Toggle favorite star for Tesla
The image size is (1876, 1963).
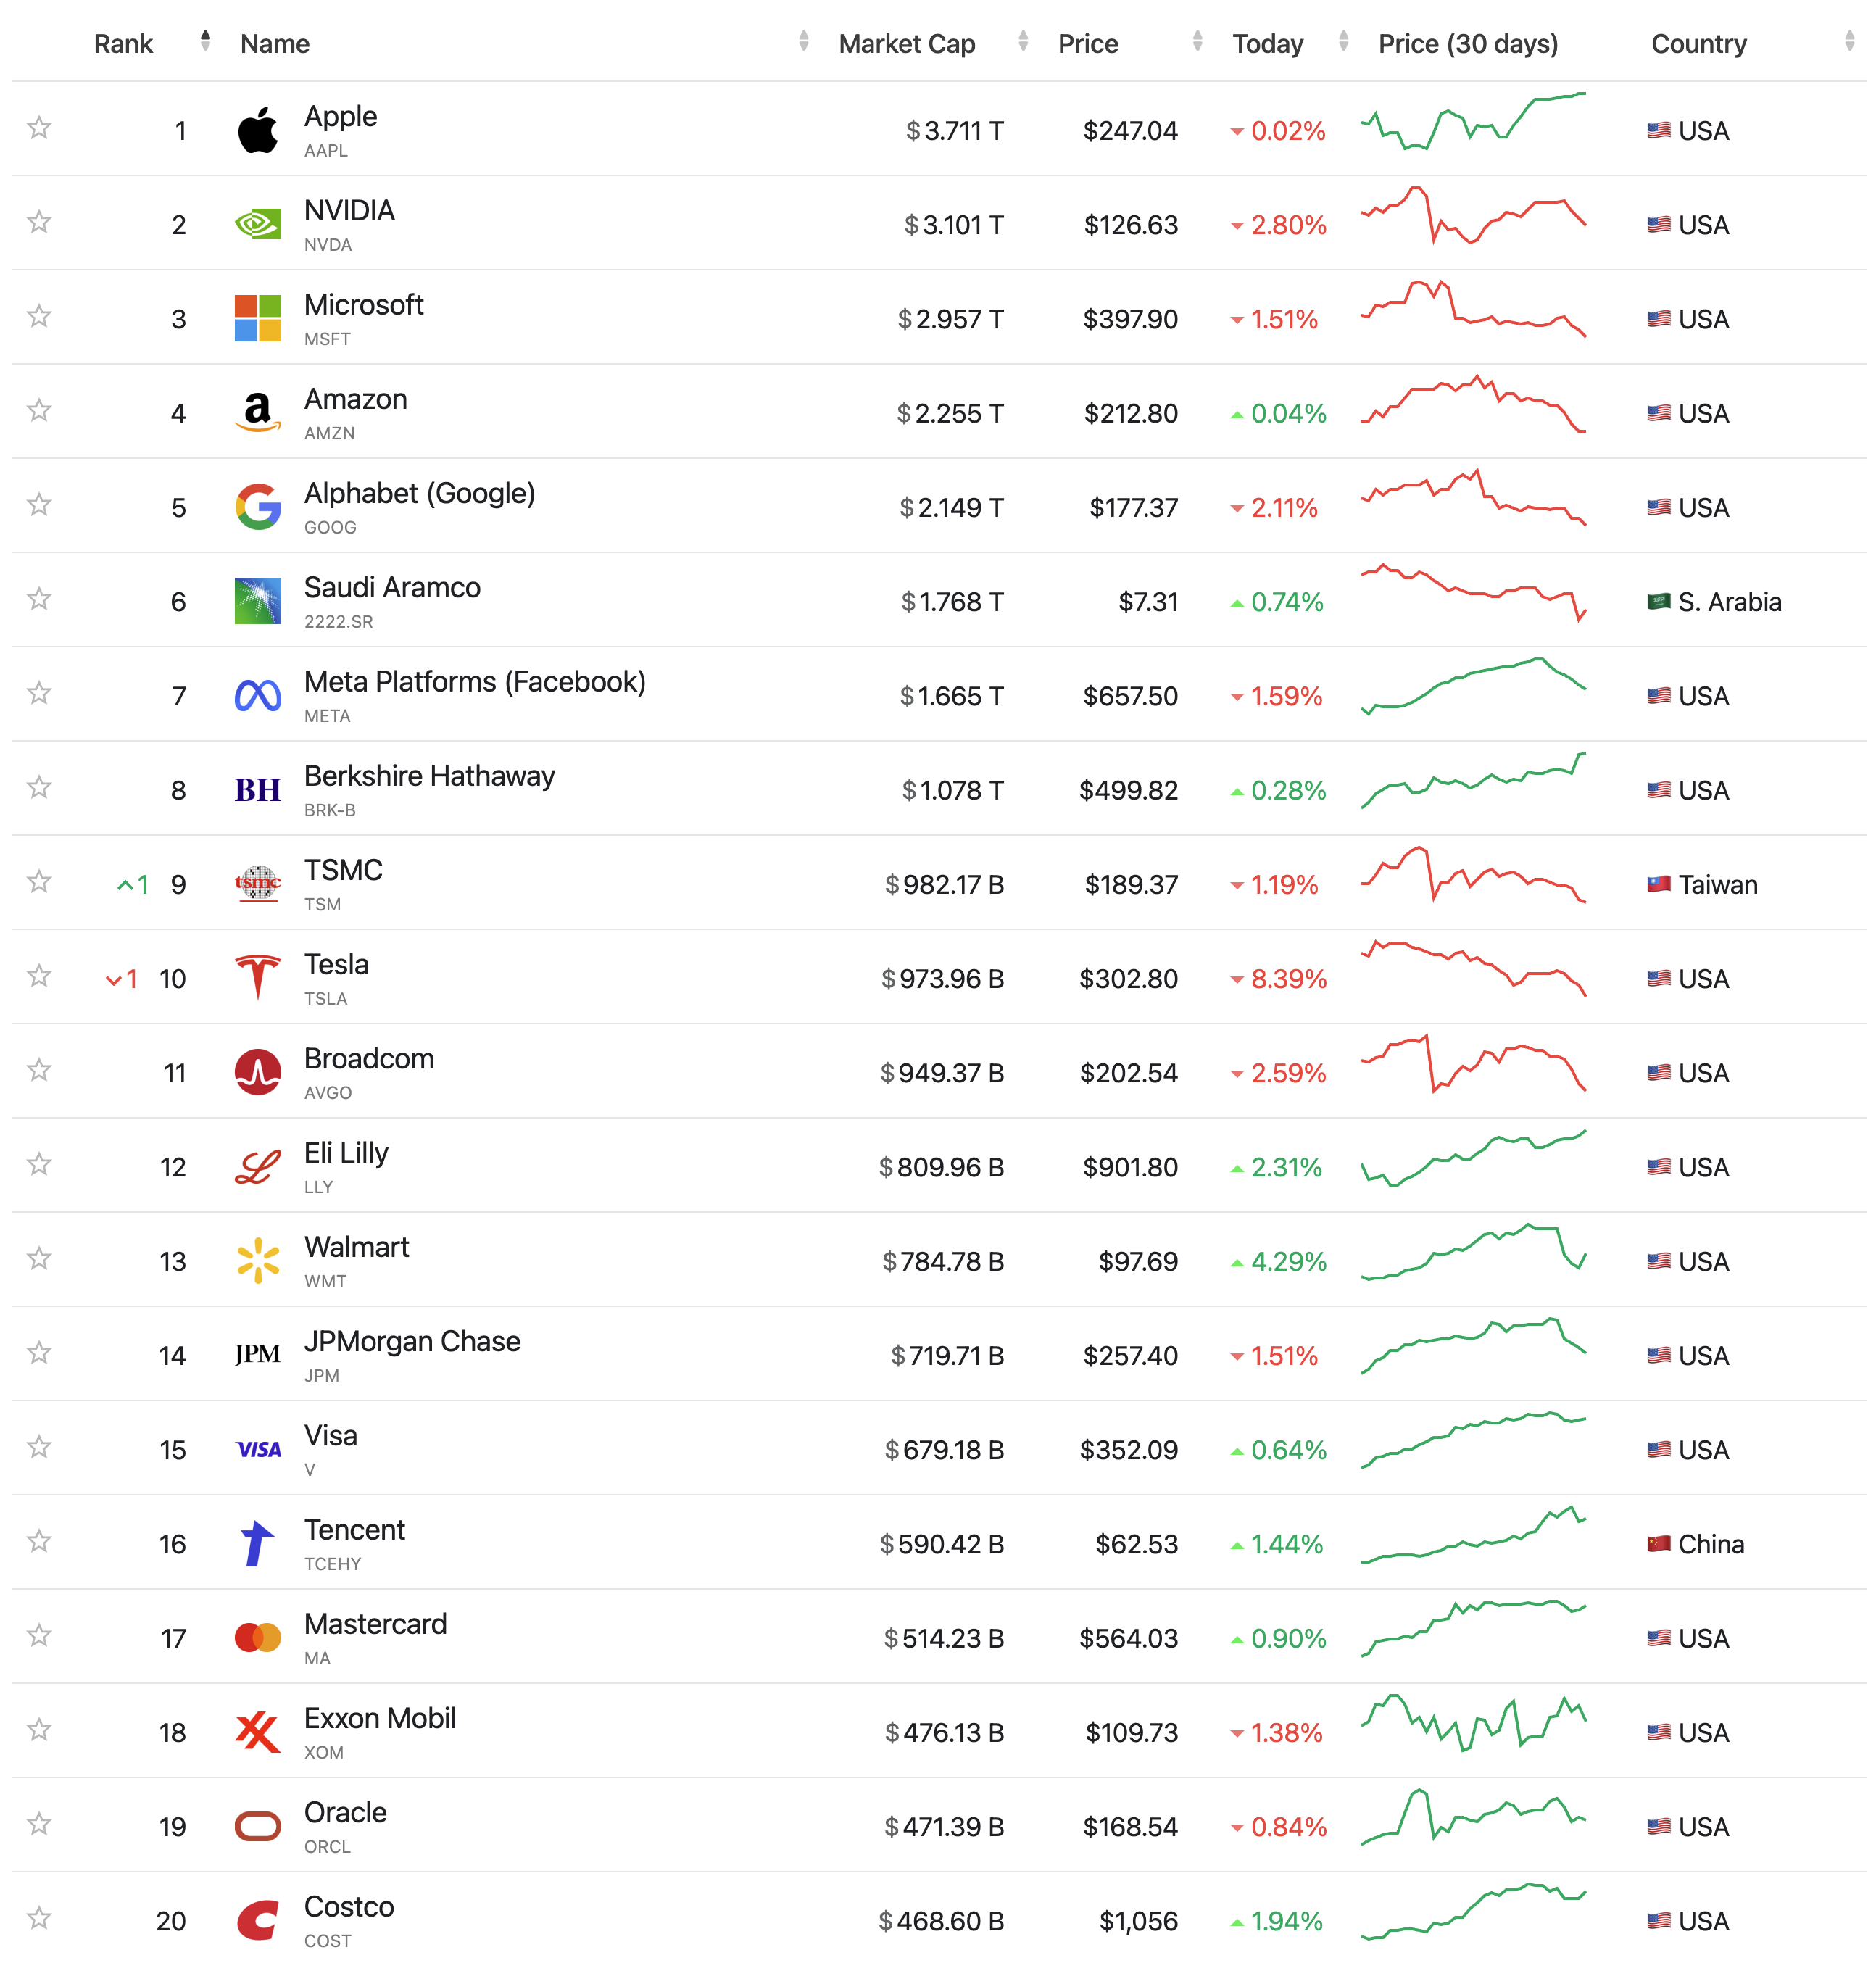[x=39, y=975]
